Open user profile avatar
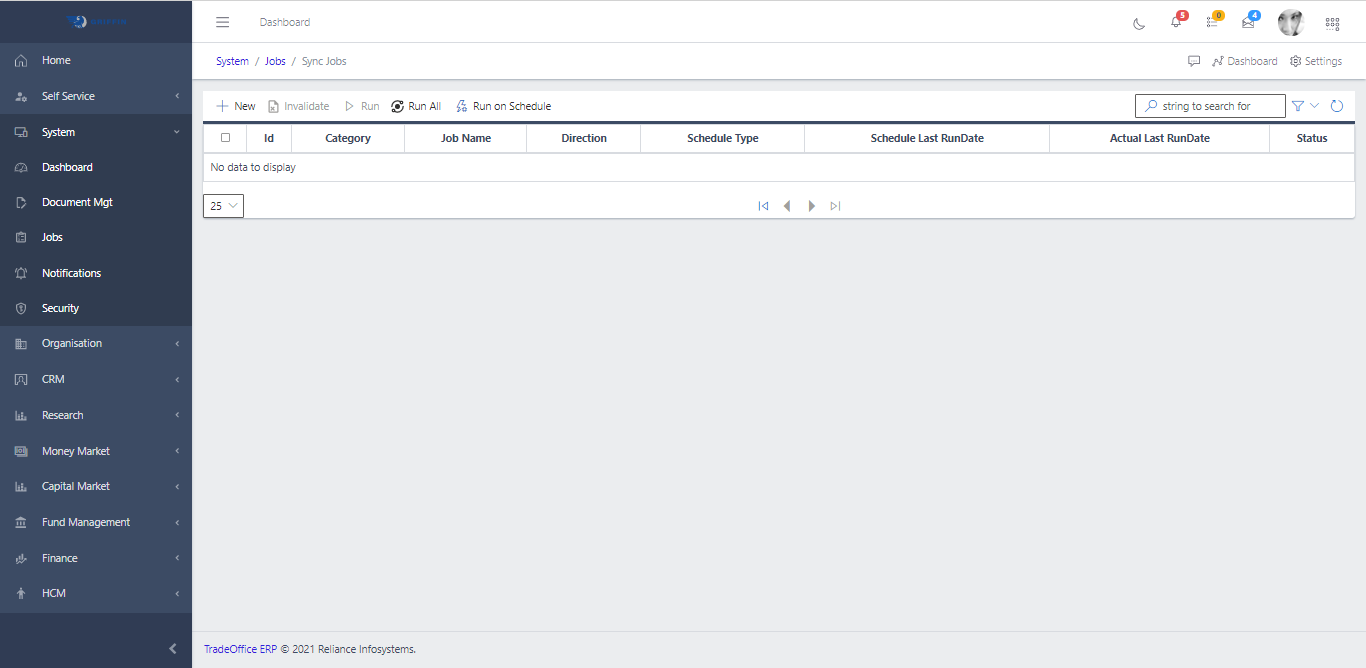Screen dimensions: 1366x668 (1291, 22)
